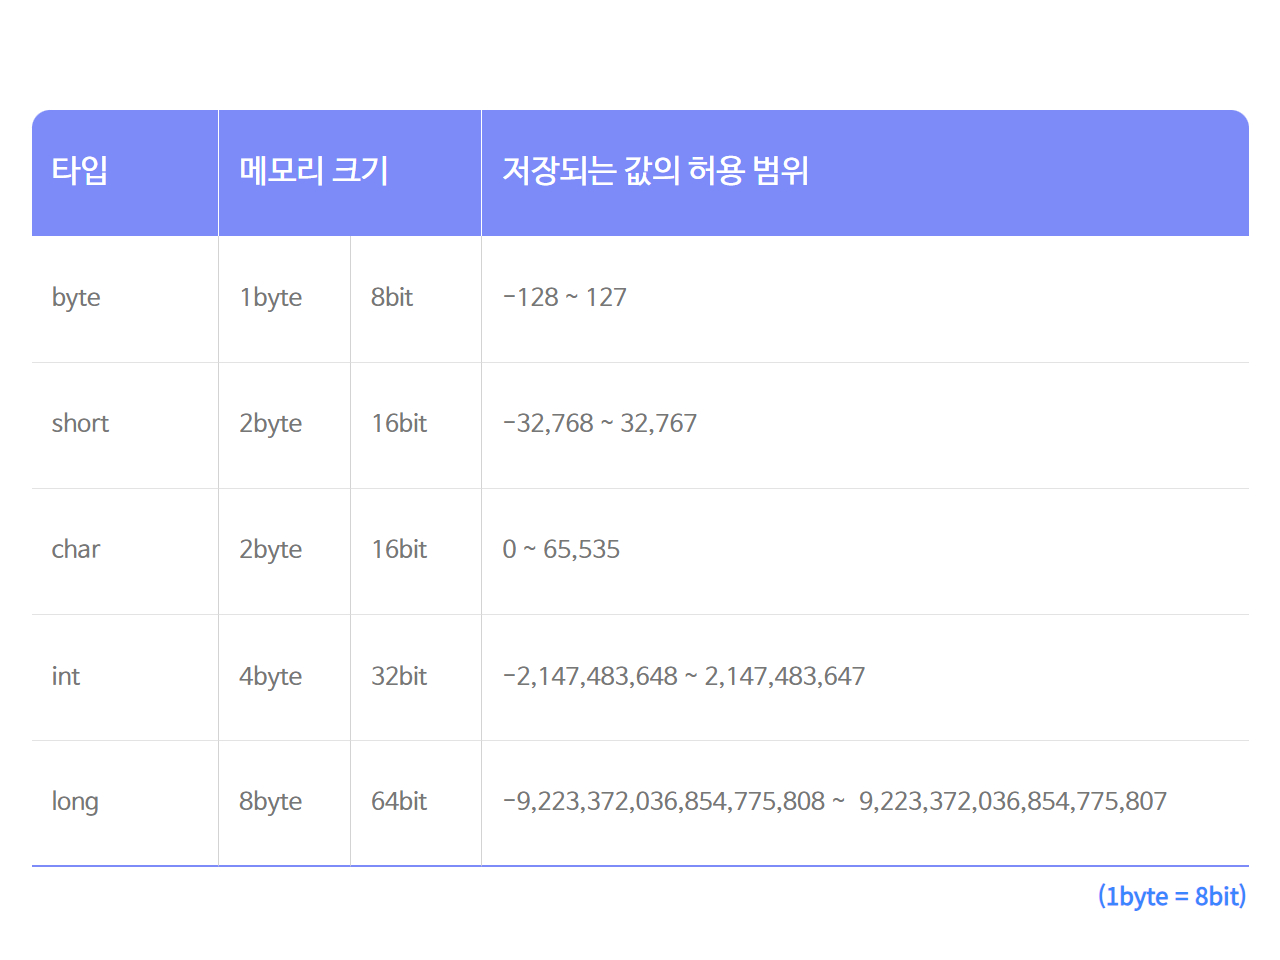Image resolution: width=1280 pixels, height=960 pixels.
Task: Click the '-2,147,483,648 ~ 2,147,483,647' range
Action: pos(683,677)
